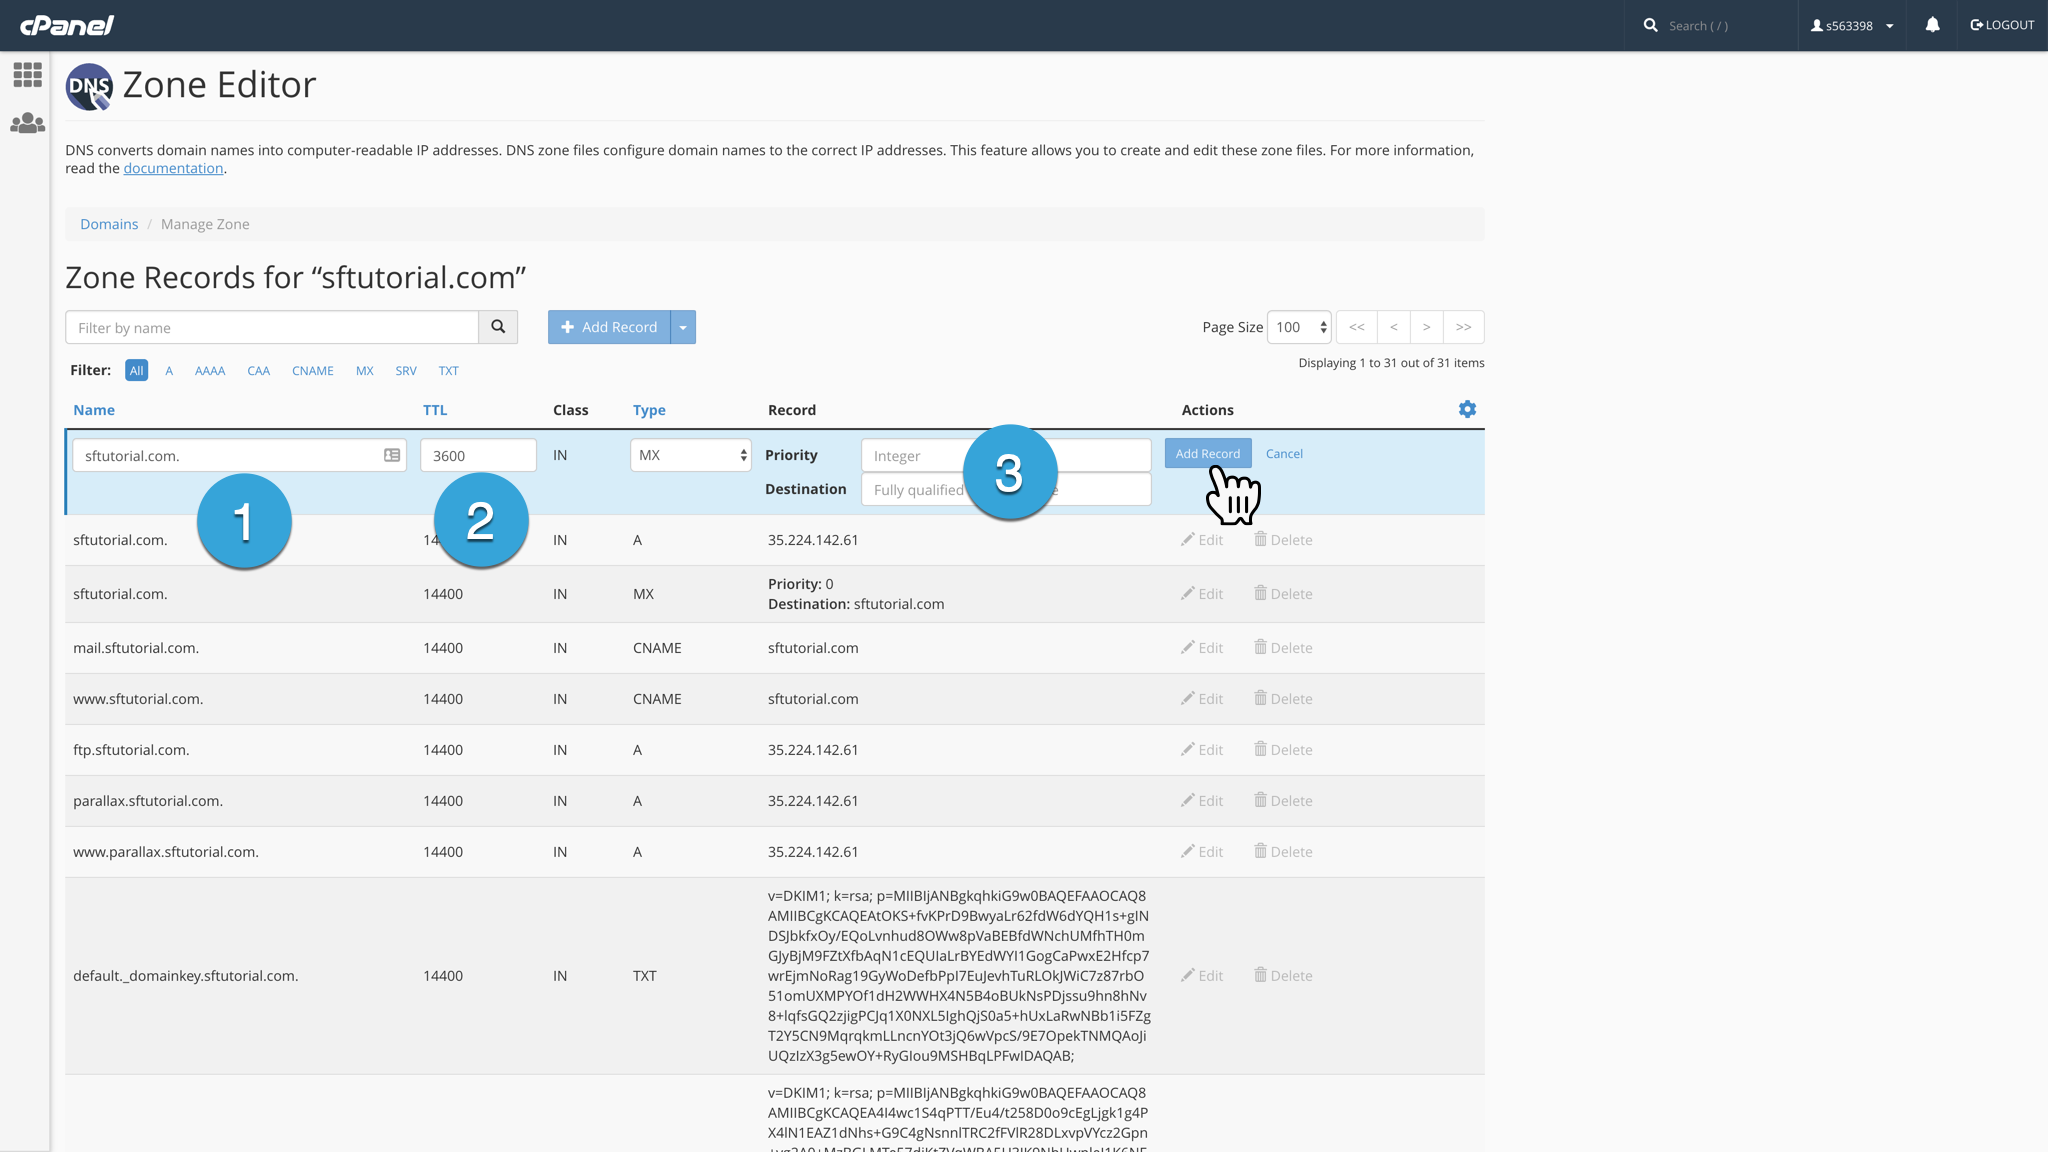
Task: Click the DNS Zone Editor logo icon
Action: 89,87
